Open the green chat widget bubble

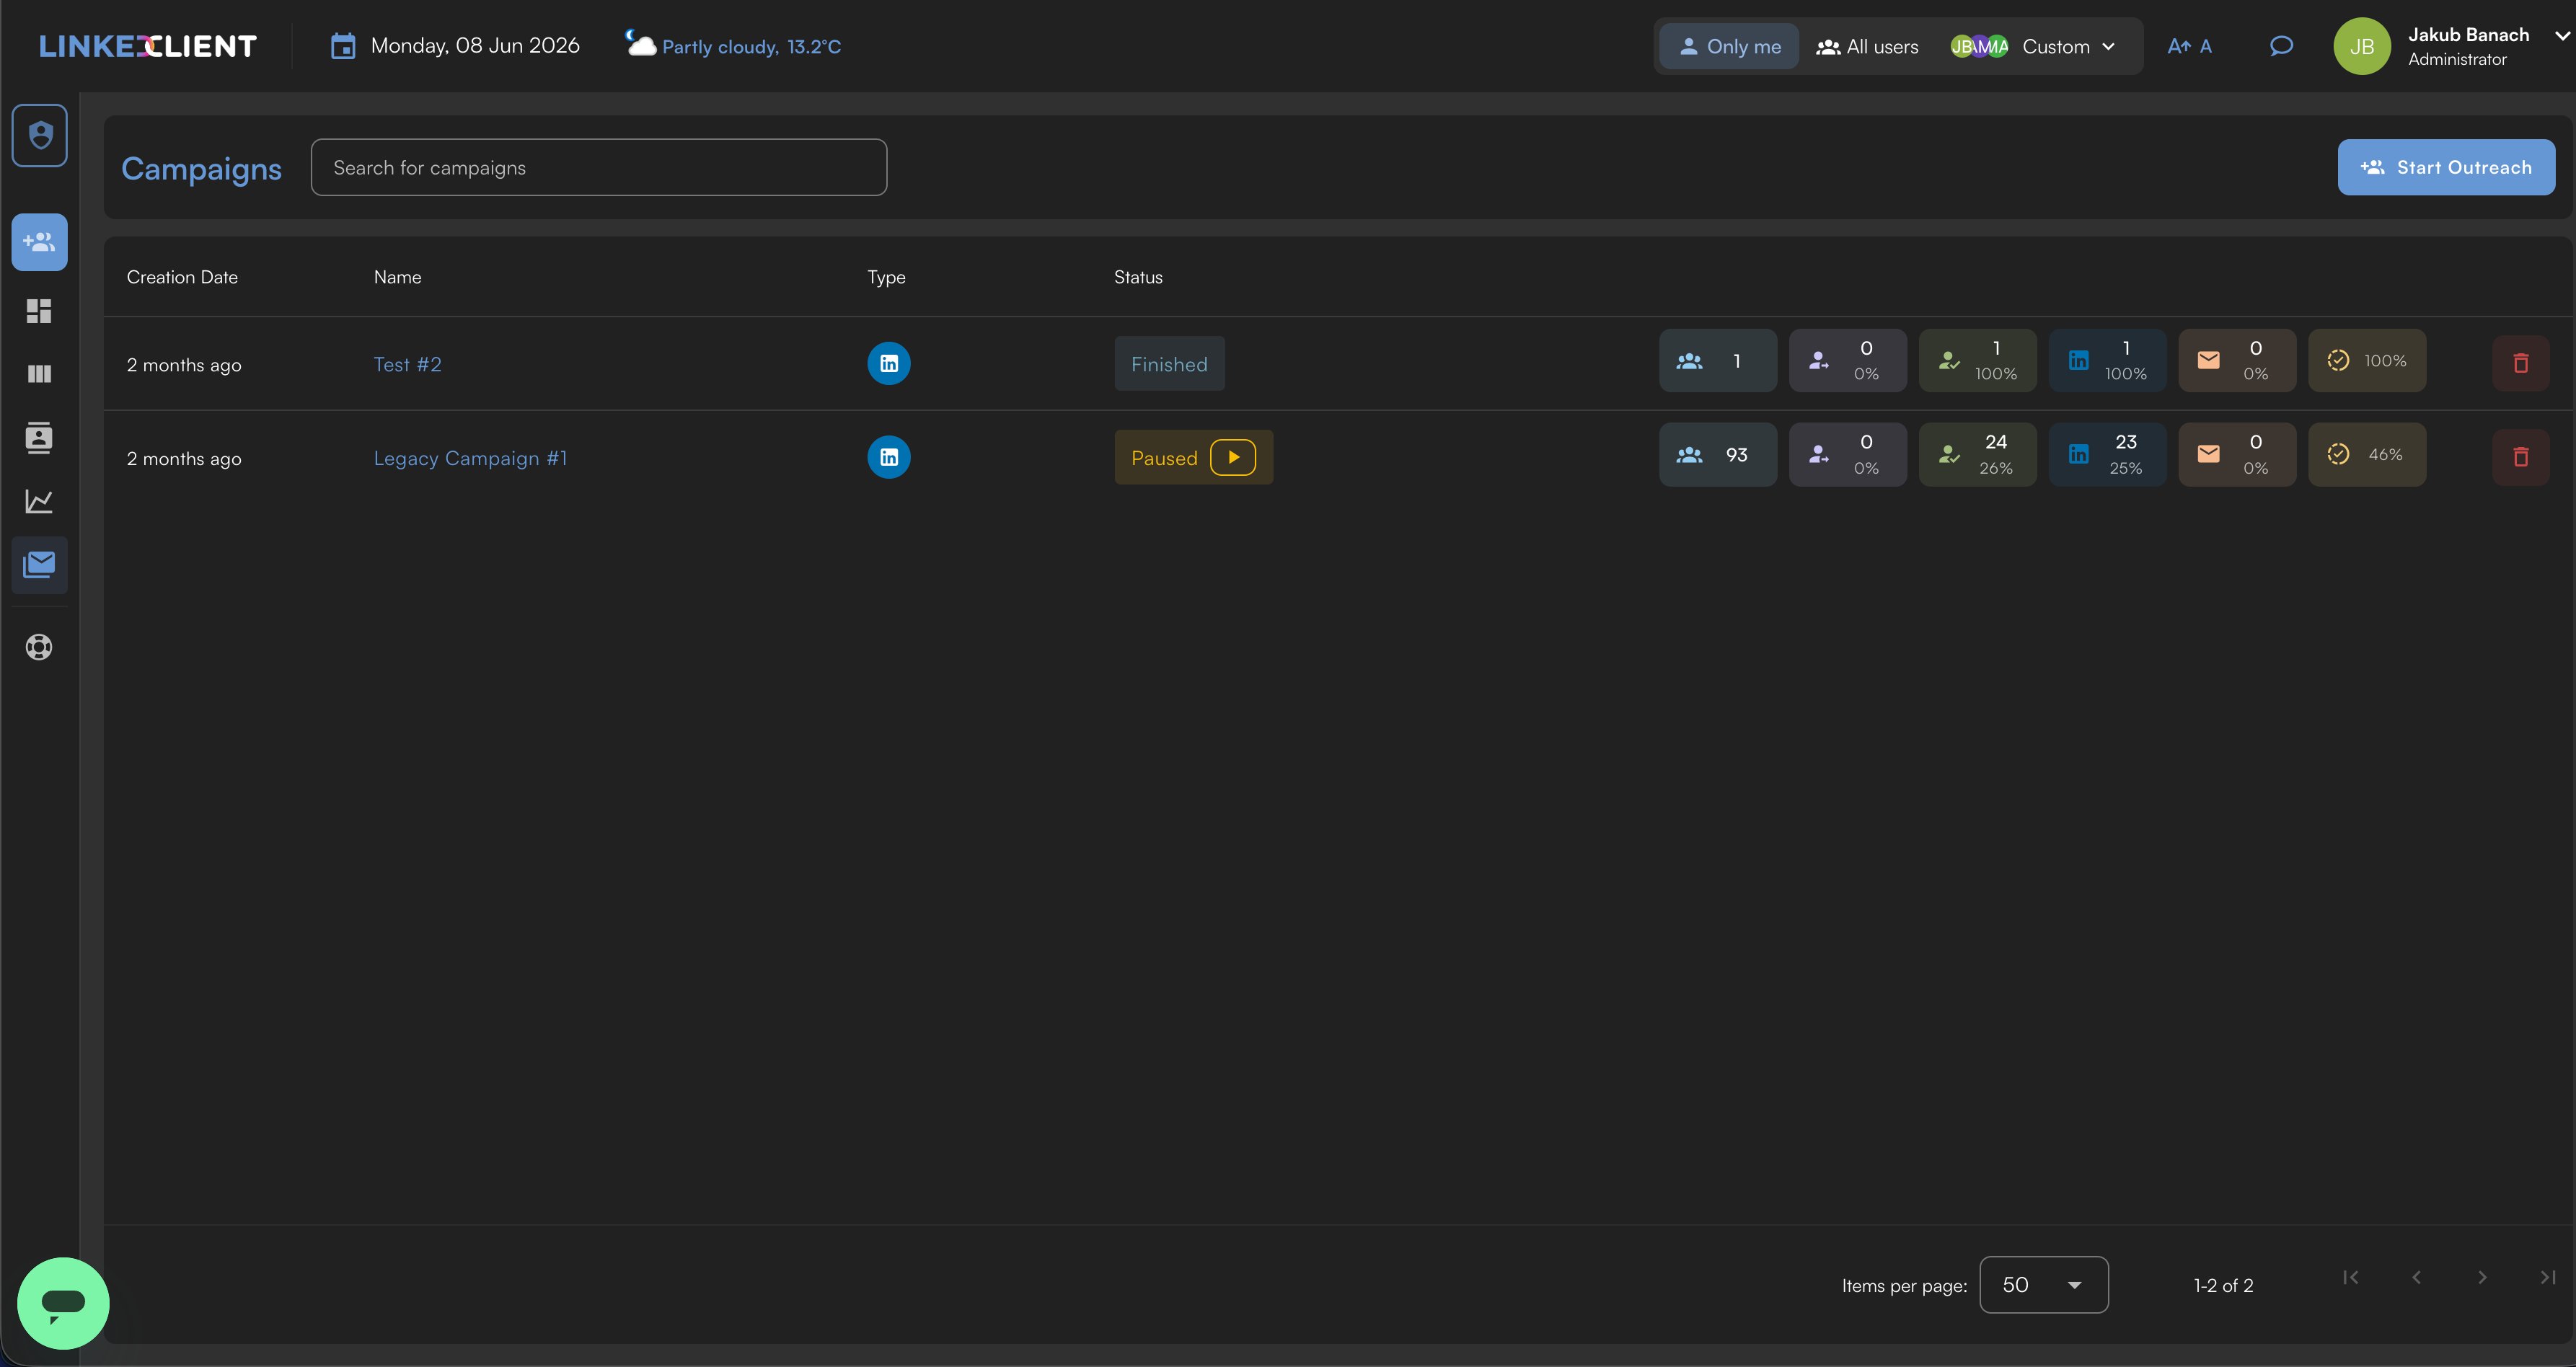63,1303
